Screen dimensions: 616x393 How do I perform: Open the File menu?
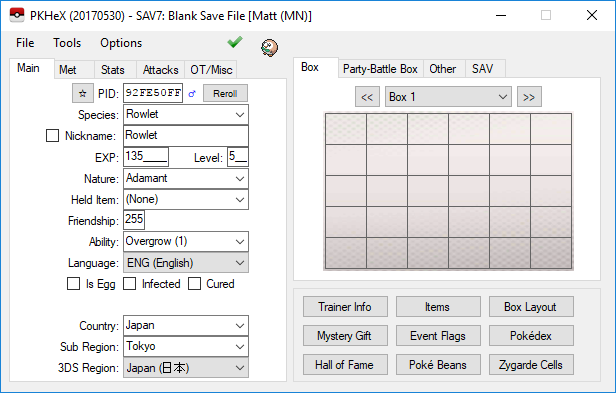click(25, 43)
